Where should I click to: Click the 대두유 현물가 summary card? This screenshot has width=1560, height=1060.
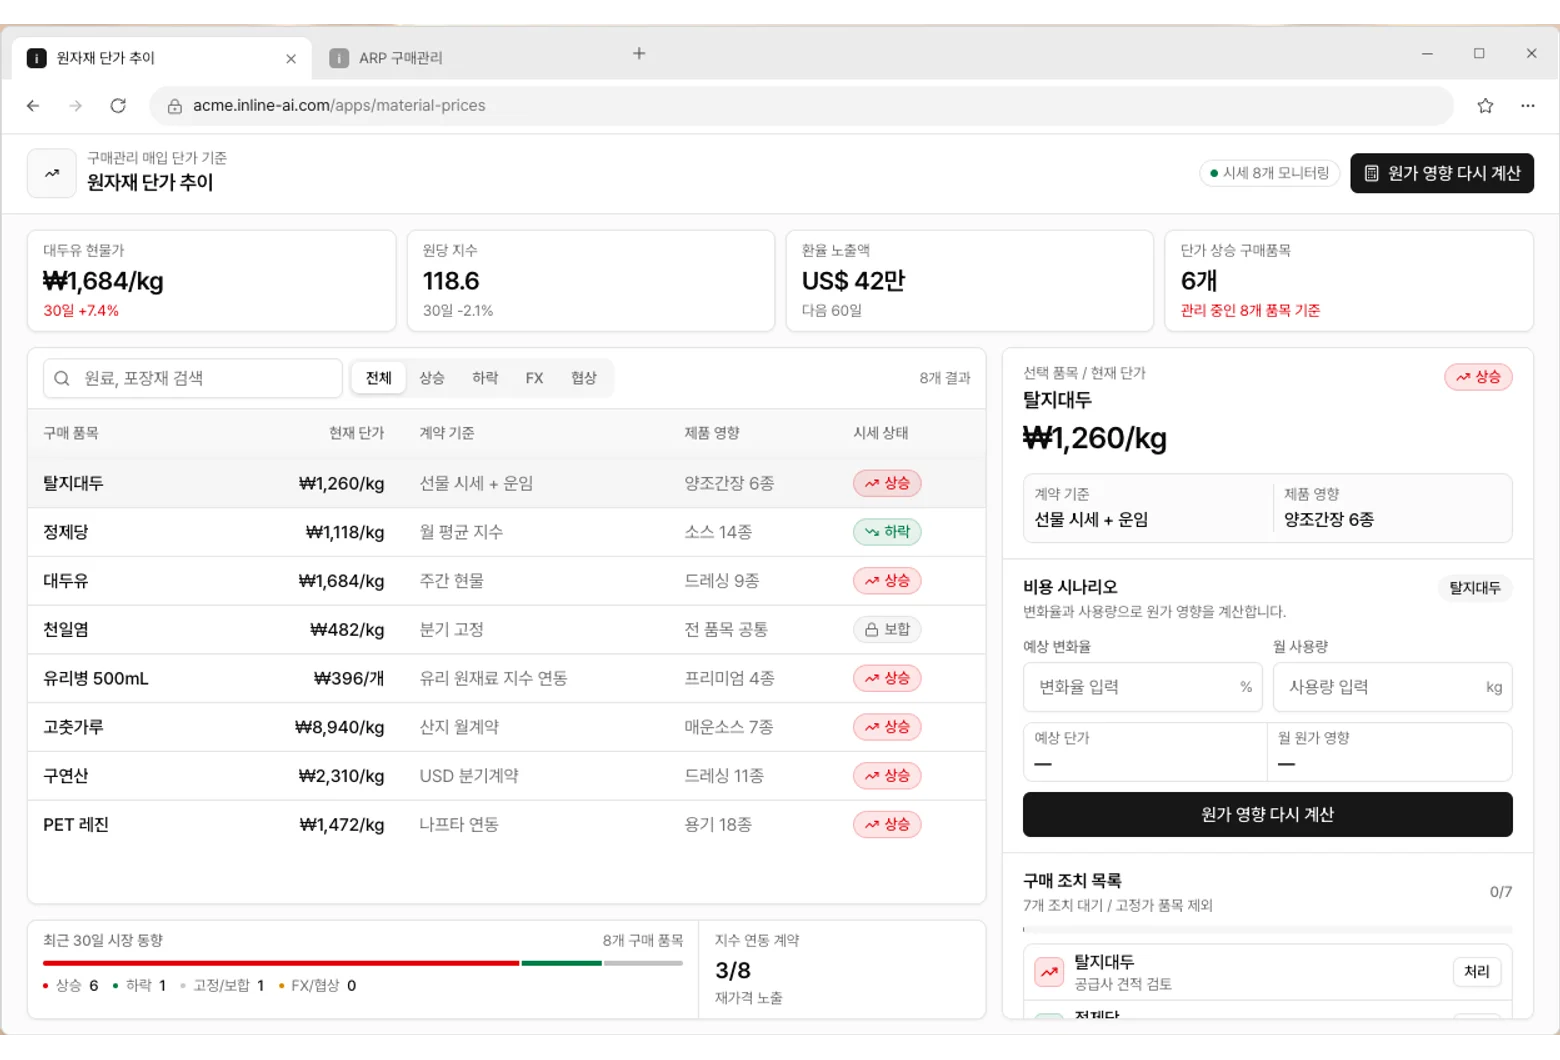point(212,281)
